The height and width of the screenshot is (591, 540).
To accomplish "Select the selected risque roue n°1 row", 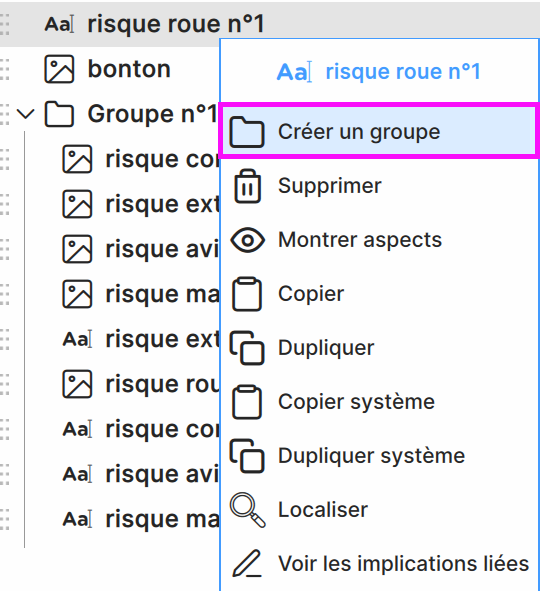I will coord(270,24).
